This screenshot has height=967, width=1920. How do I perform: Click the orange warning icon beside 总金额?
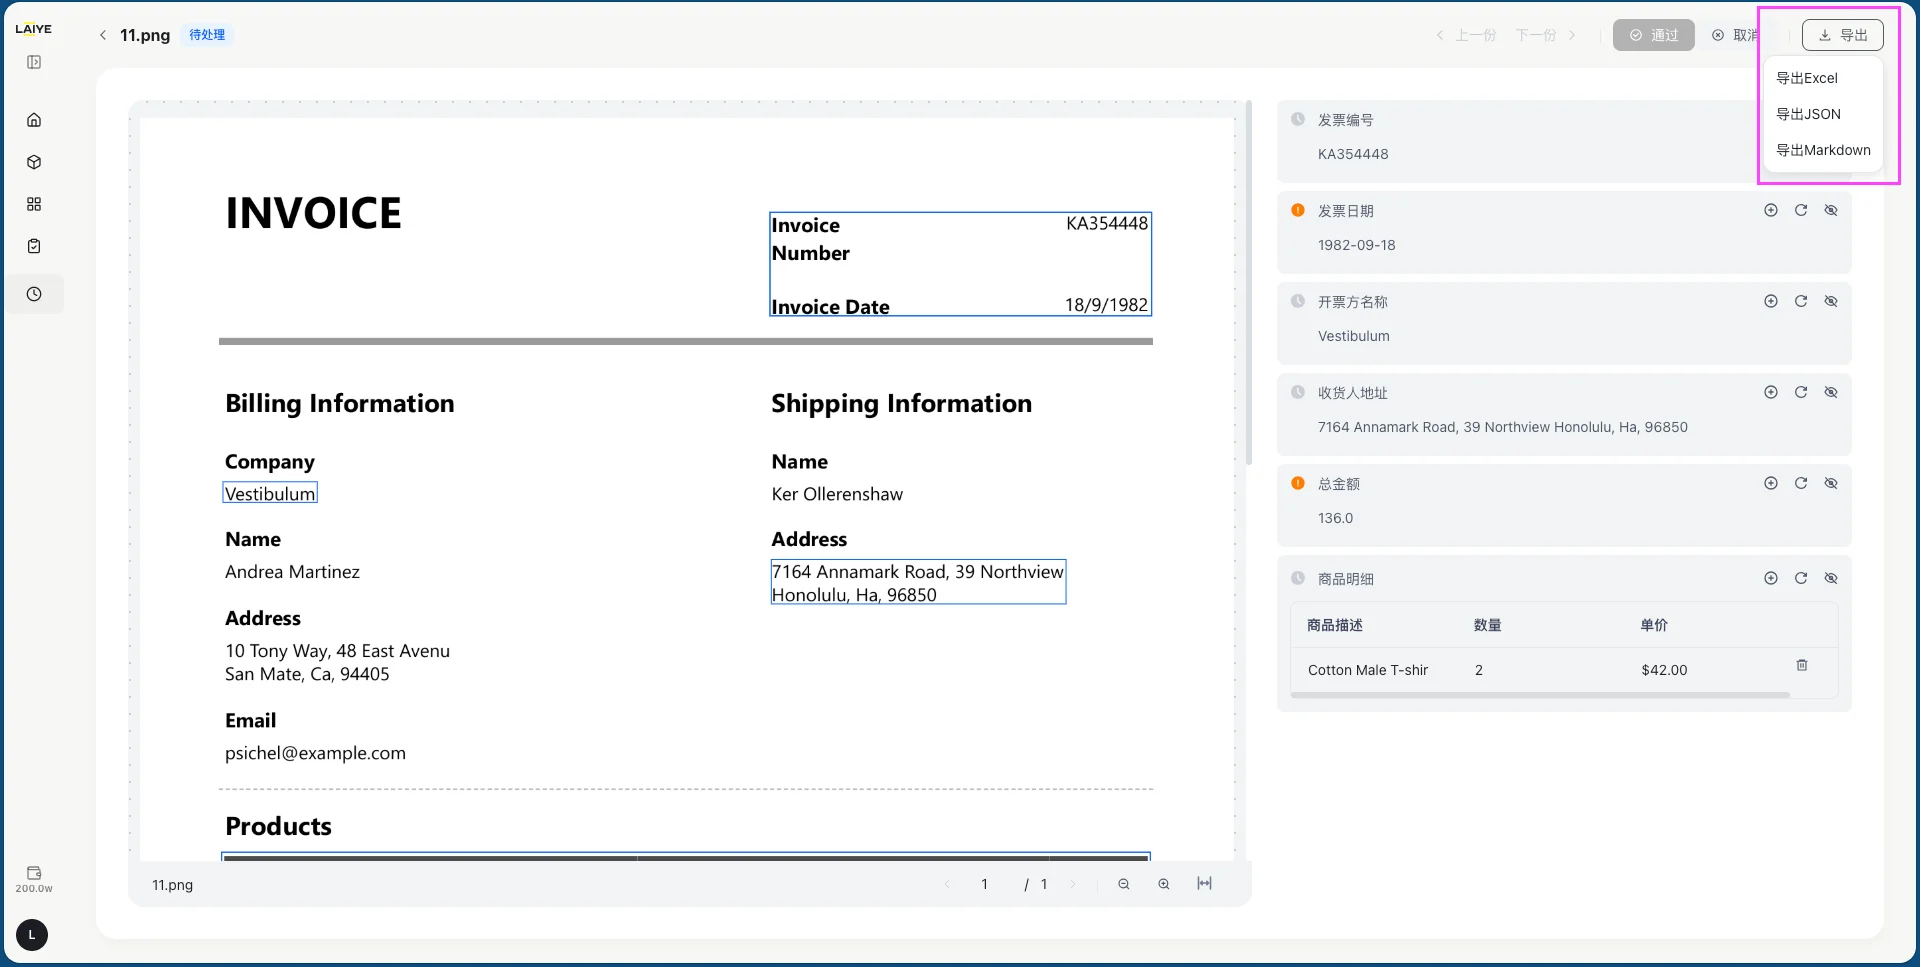[1298, 483]
